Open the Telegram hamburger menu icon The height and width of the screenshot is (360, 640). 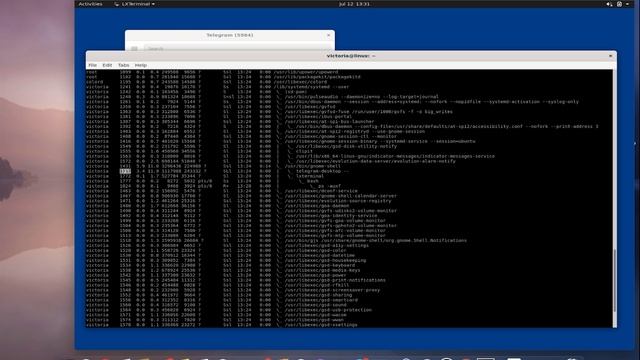(134, 48)
